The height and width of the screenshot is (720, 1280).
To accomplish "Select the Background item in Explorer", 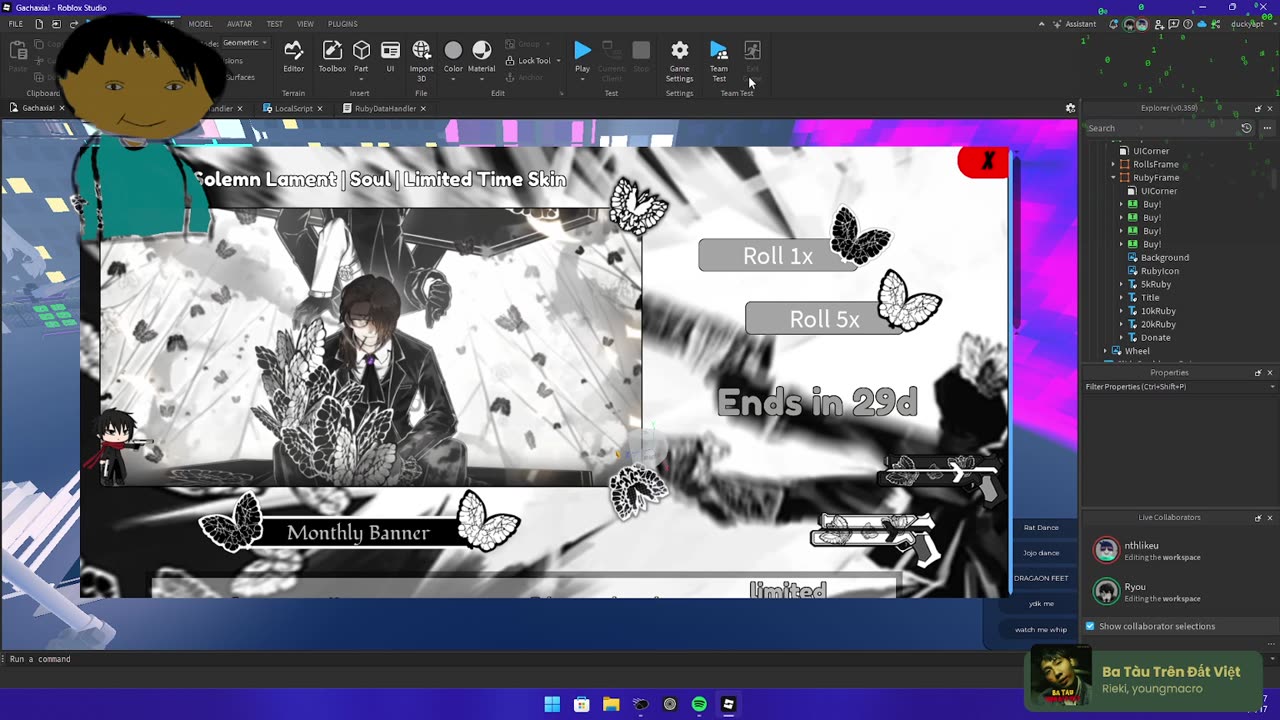I will coord(1164,258).
